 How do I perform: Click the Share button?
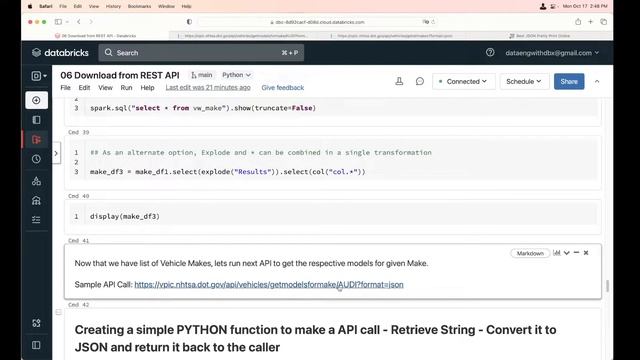tap(569, 82)
